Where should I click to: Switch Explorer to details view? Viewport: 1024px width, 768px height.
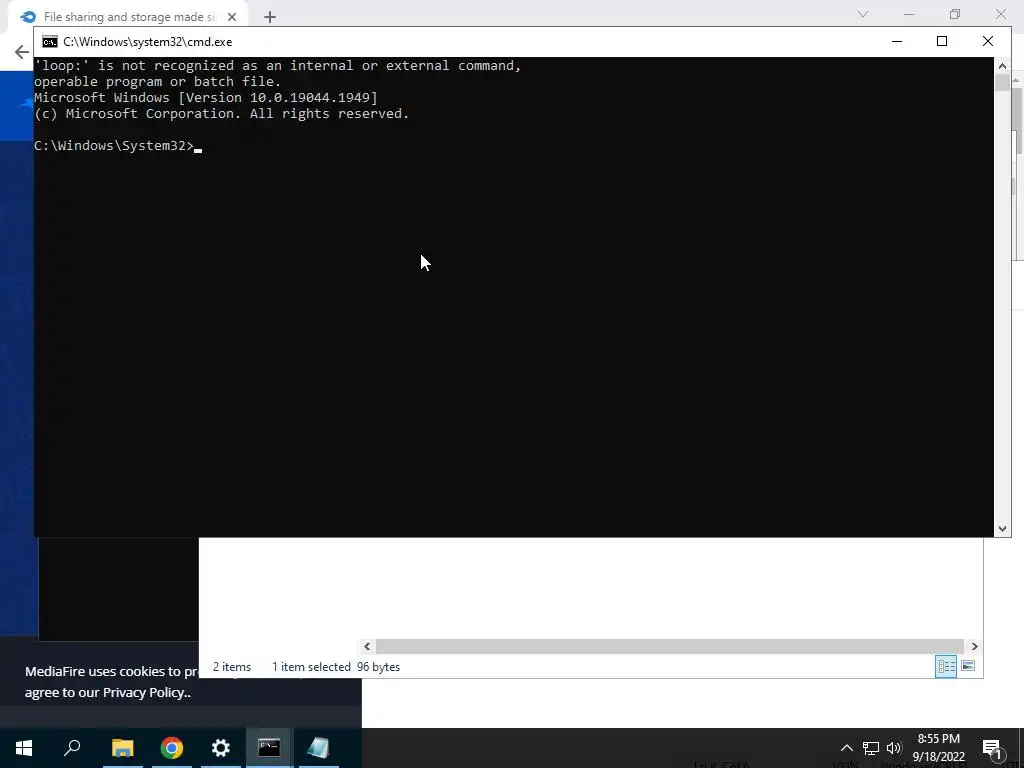click(x=946, y=666)
